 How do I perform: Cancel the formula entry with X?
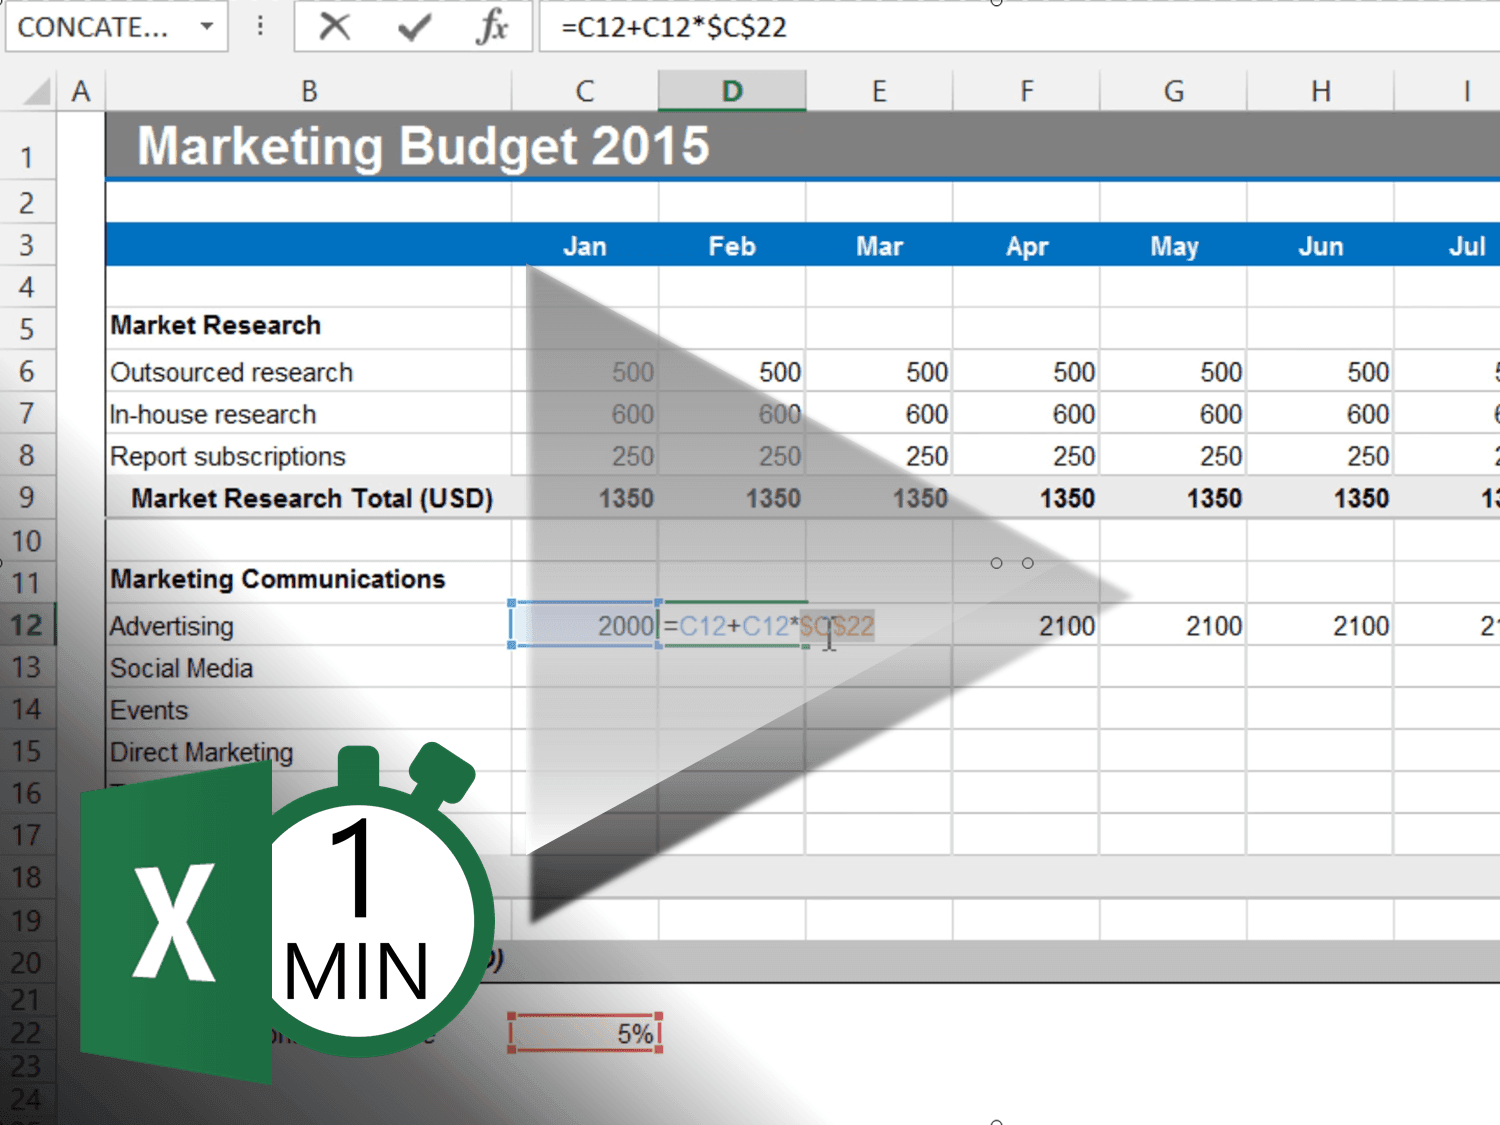(334, 27)
